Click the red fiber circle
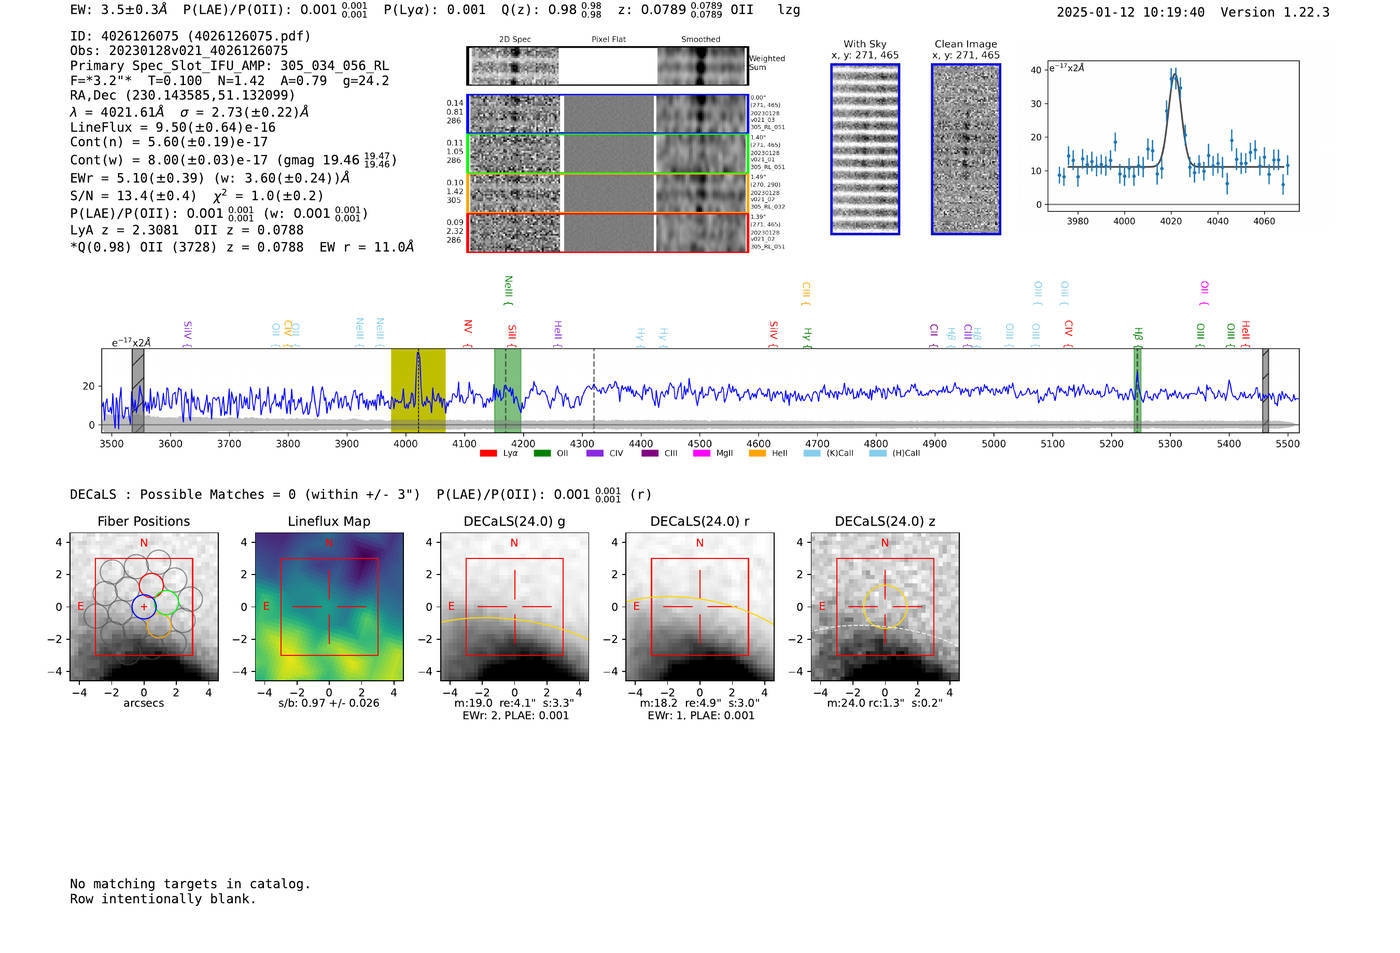 tap(152, 585)
